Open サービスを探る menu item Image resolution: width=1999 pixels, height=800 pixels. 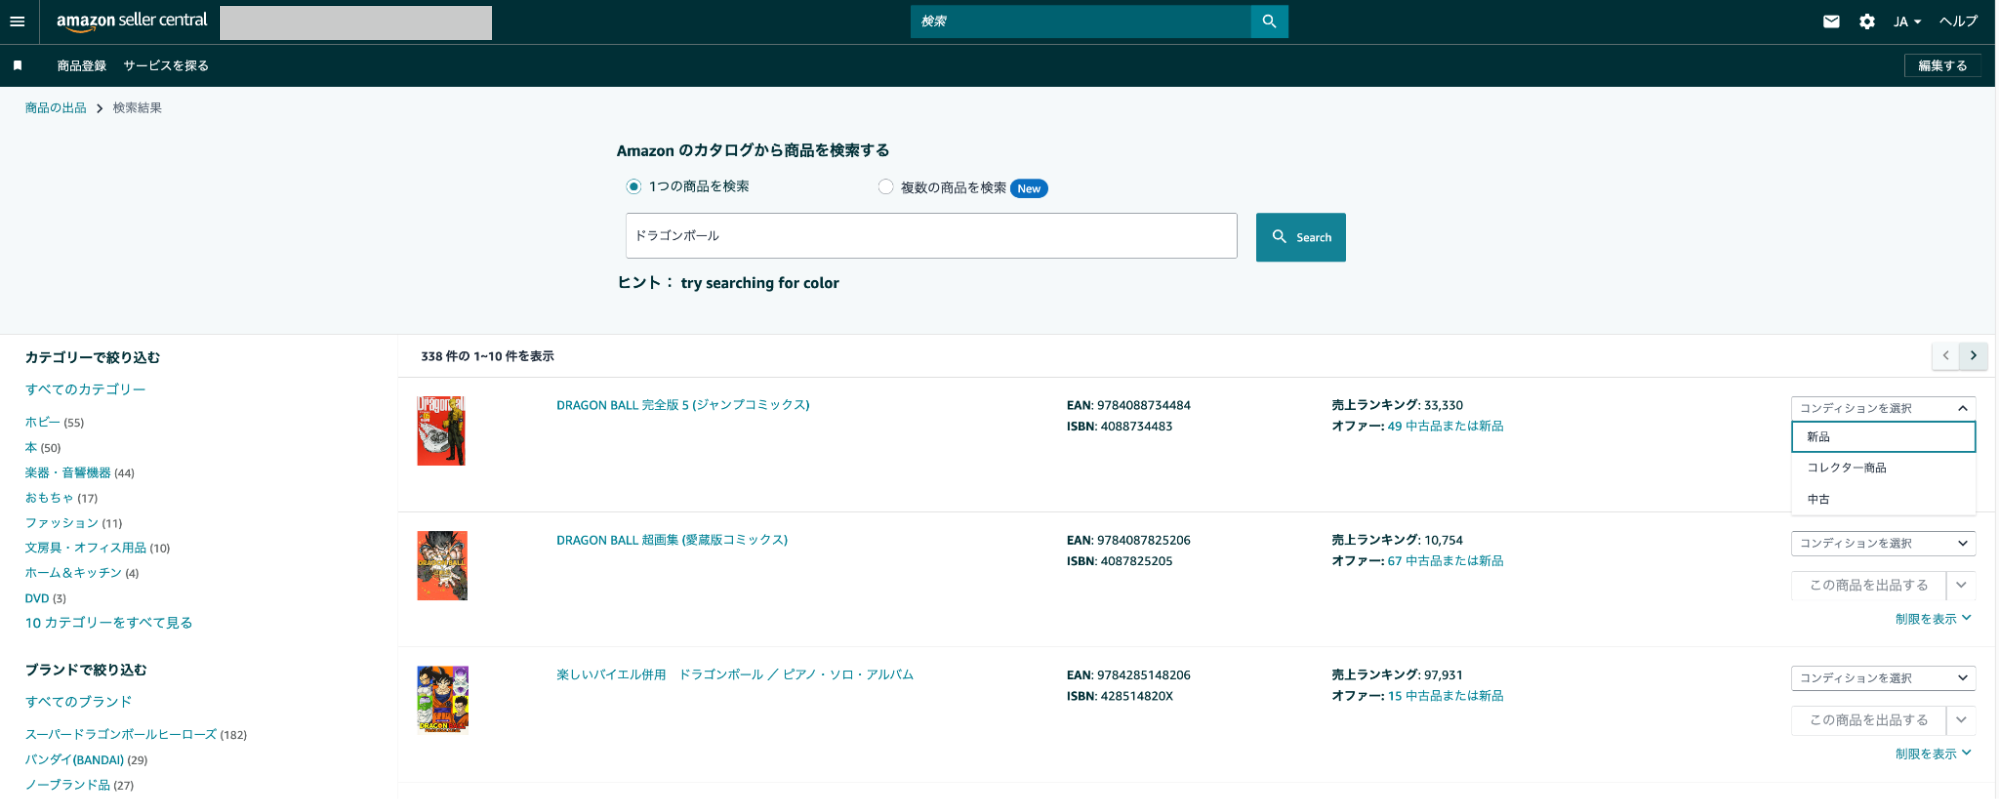pos(166,66)
